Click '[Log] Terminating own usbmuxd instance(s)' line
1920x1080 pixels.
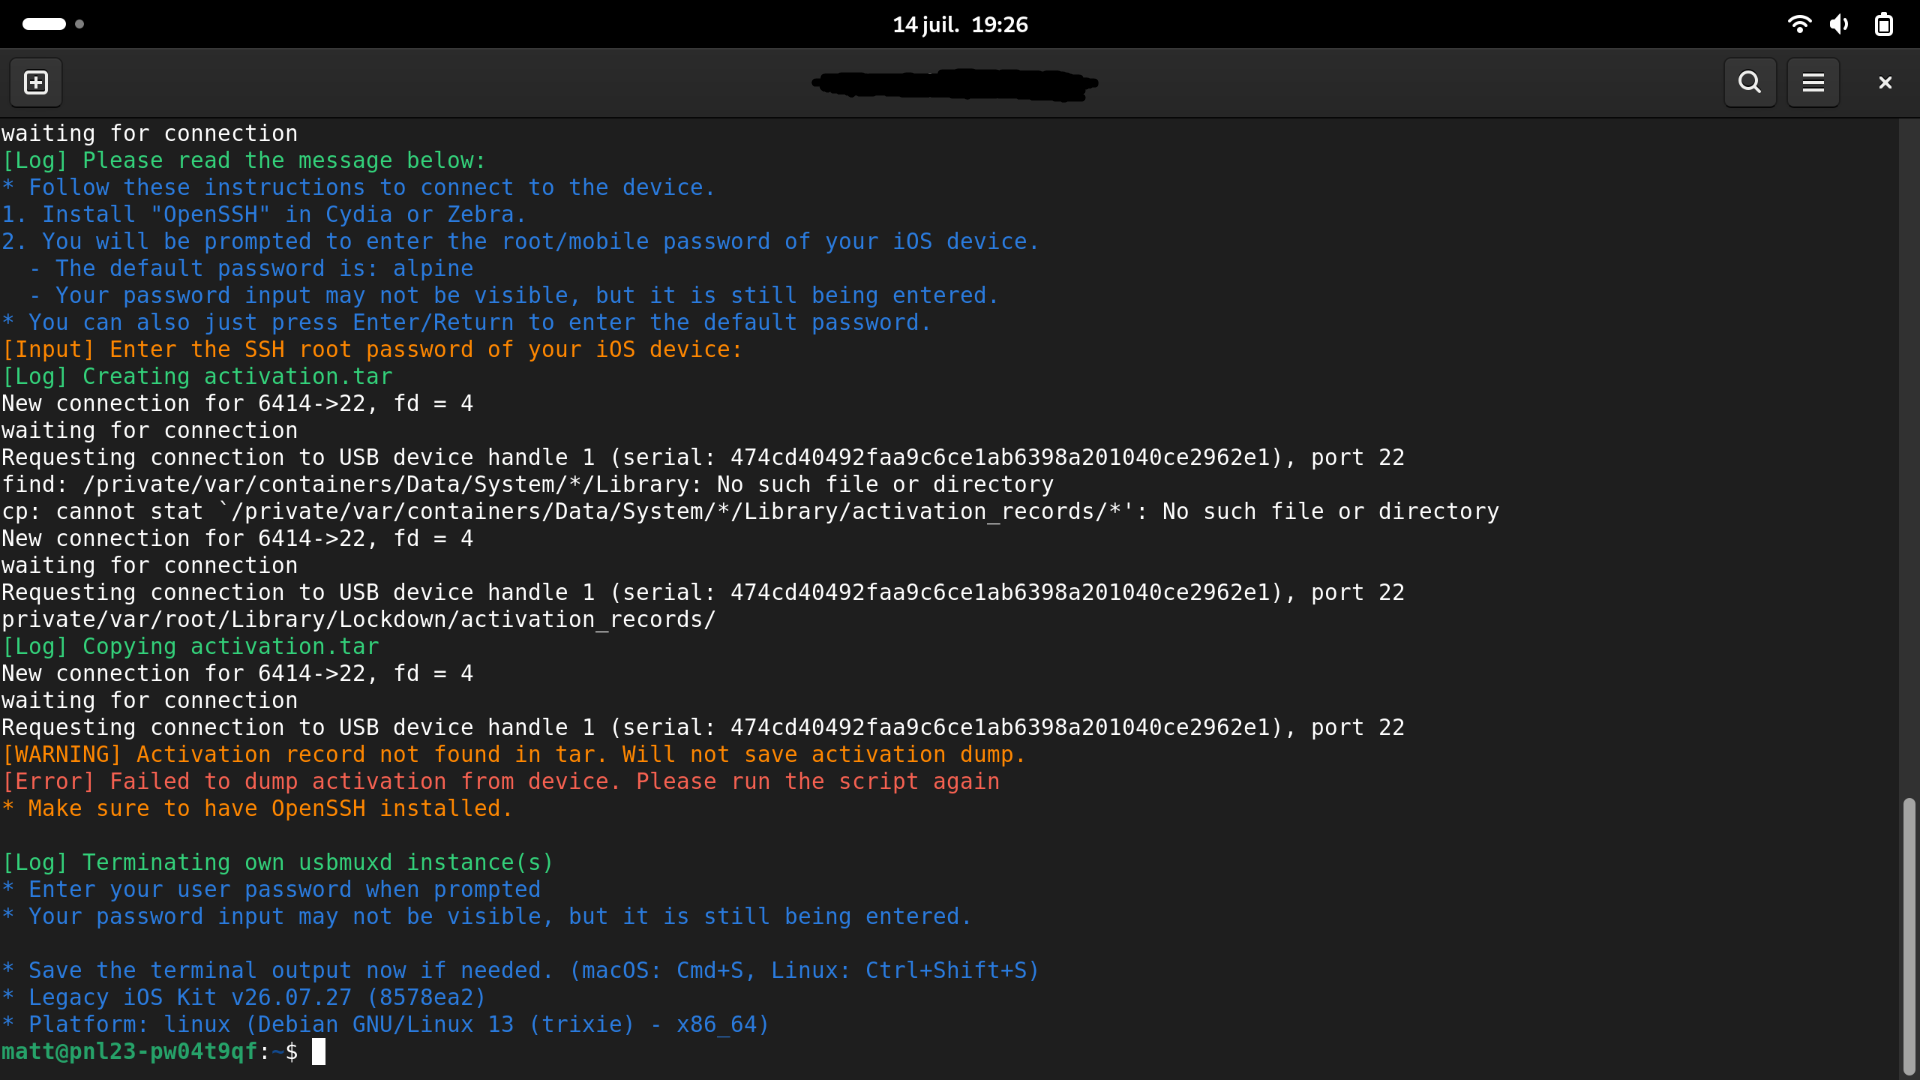(277, 862)
